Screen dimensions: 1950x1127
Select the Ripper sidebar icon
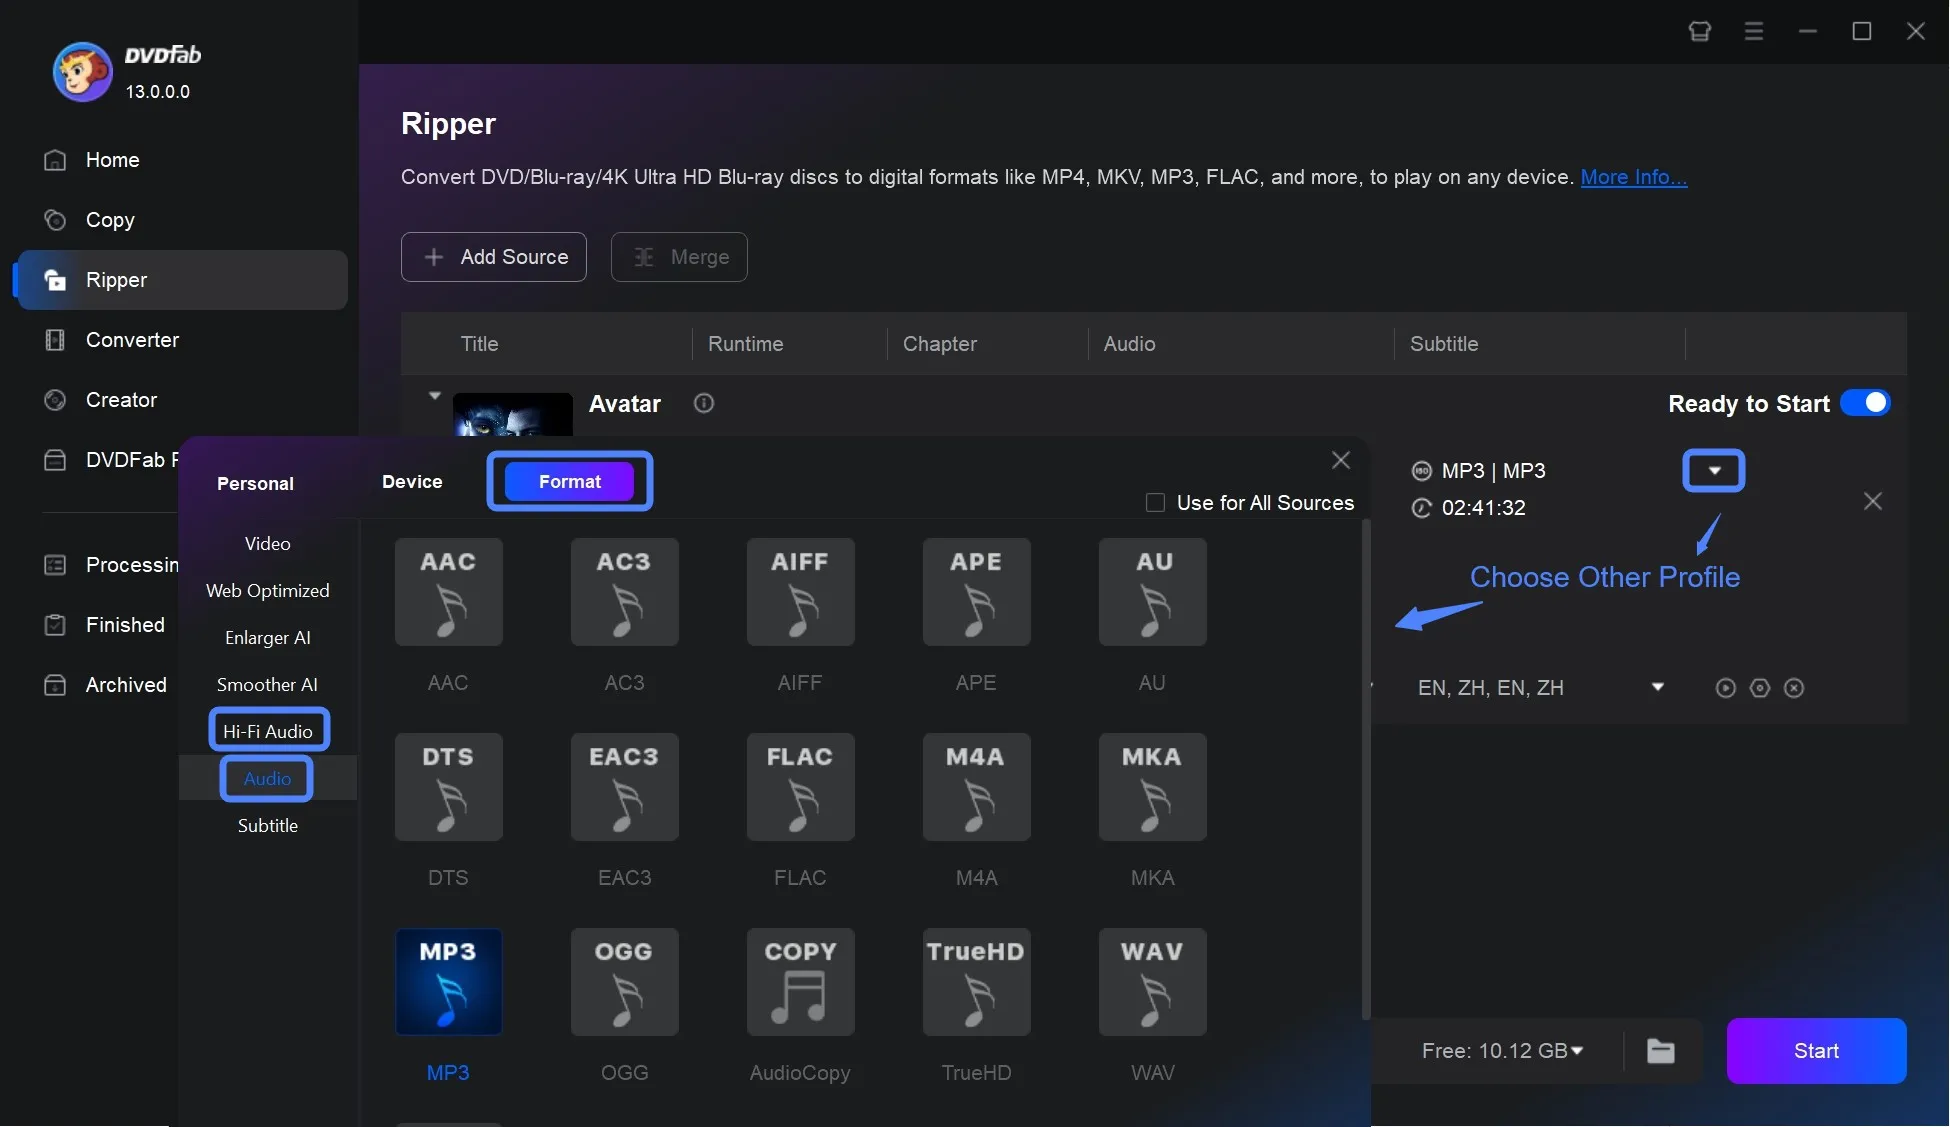coord(54,280)
